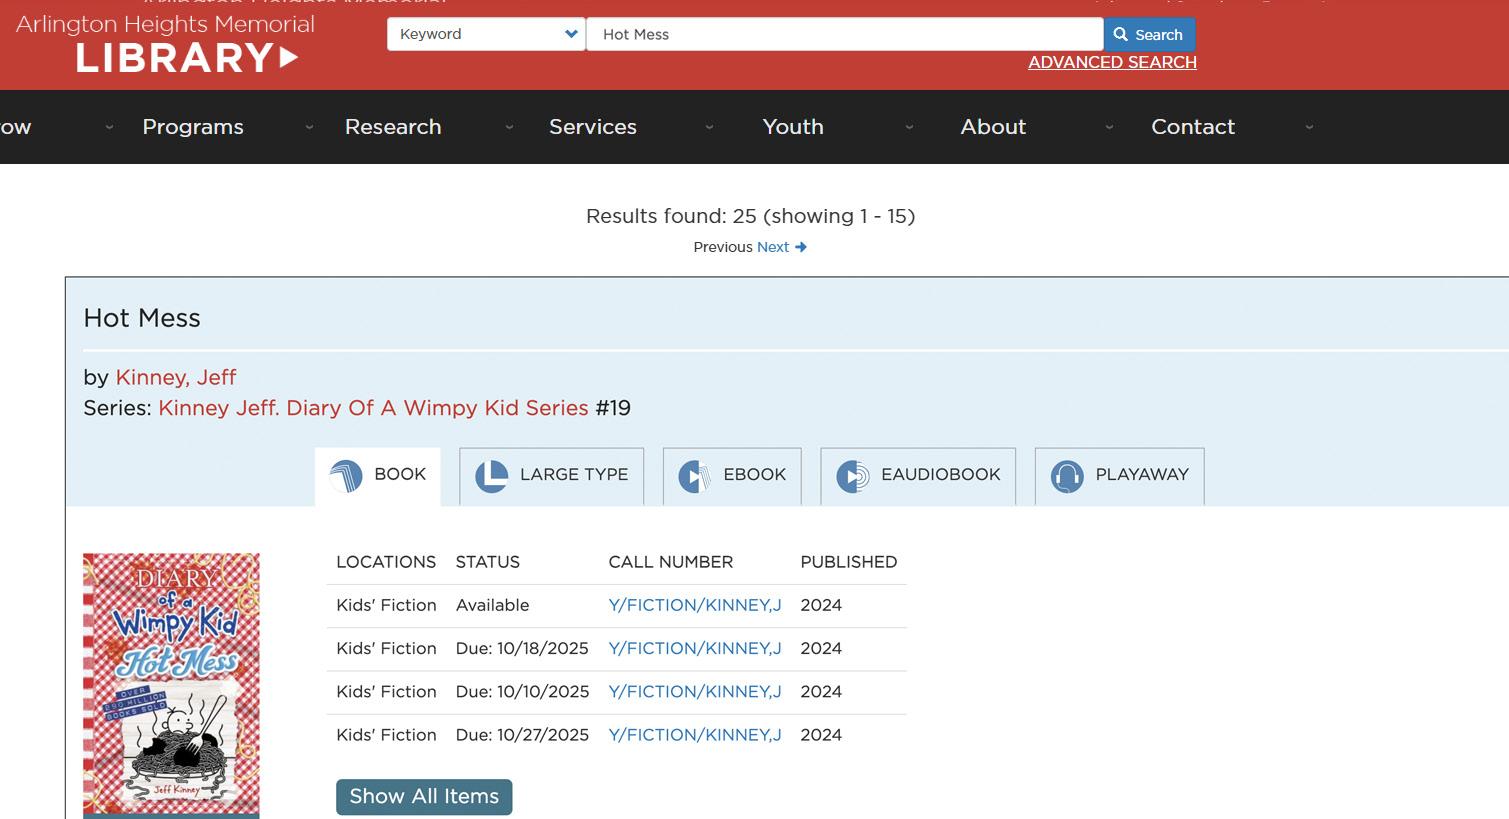Viewport: 1509px width, 819px height.
Task: Open author Kinney, Jeff link
Action: click(176, 377)
